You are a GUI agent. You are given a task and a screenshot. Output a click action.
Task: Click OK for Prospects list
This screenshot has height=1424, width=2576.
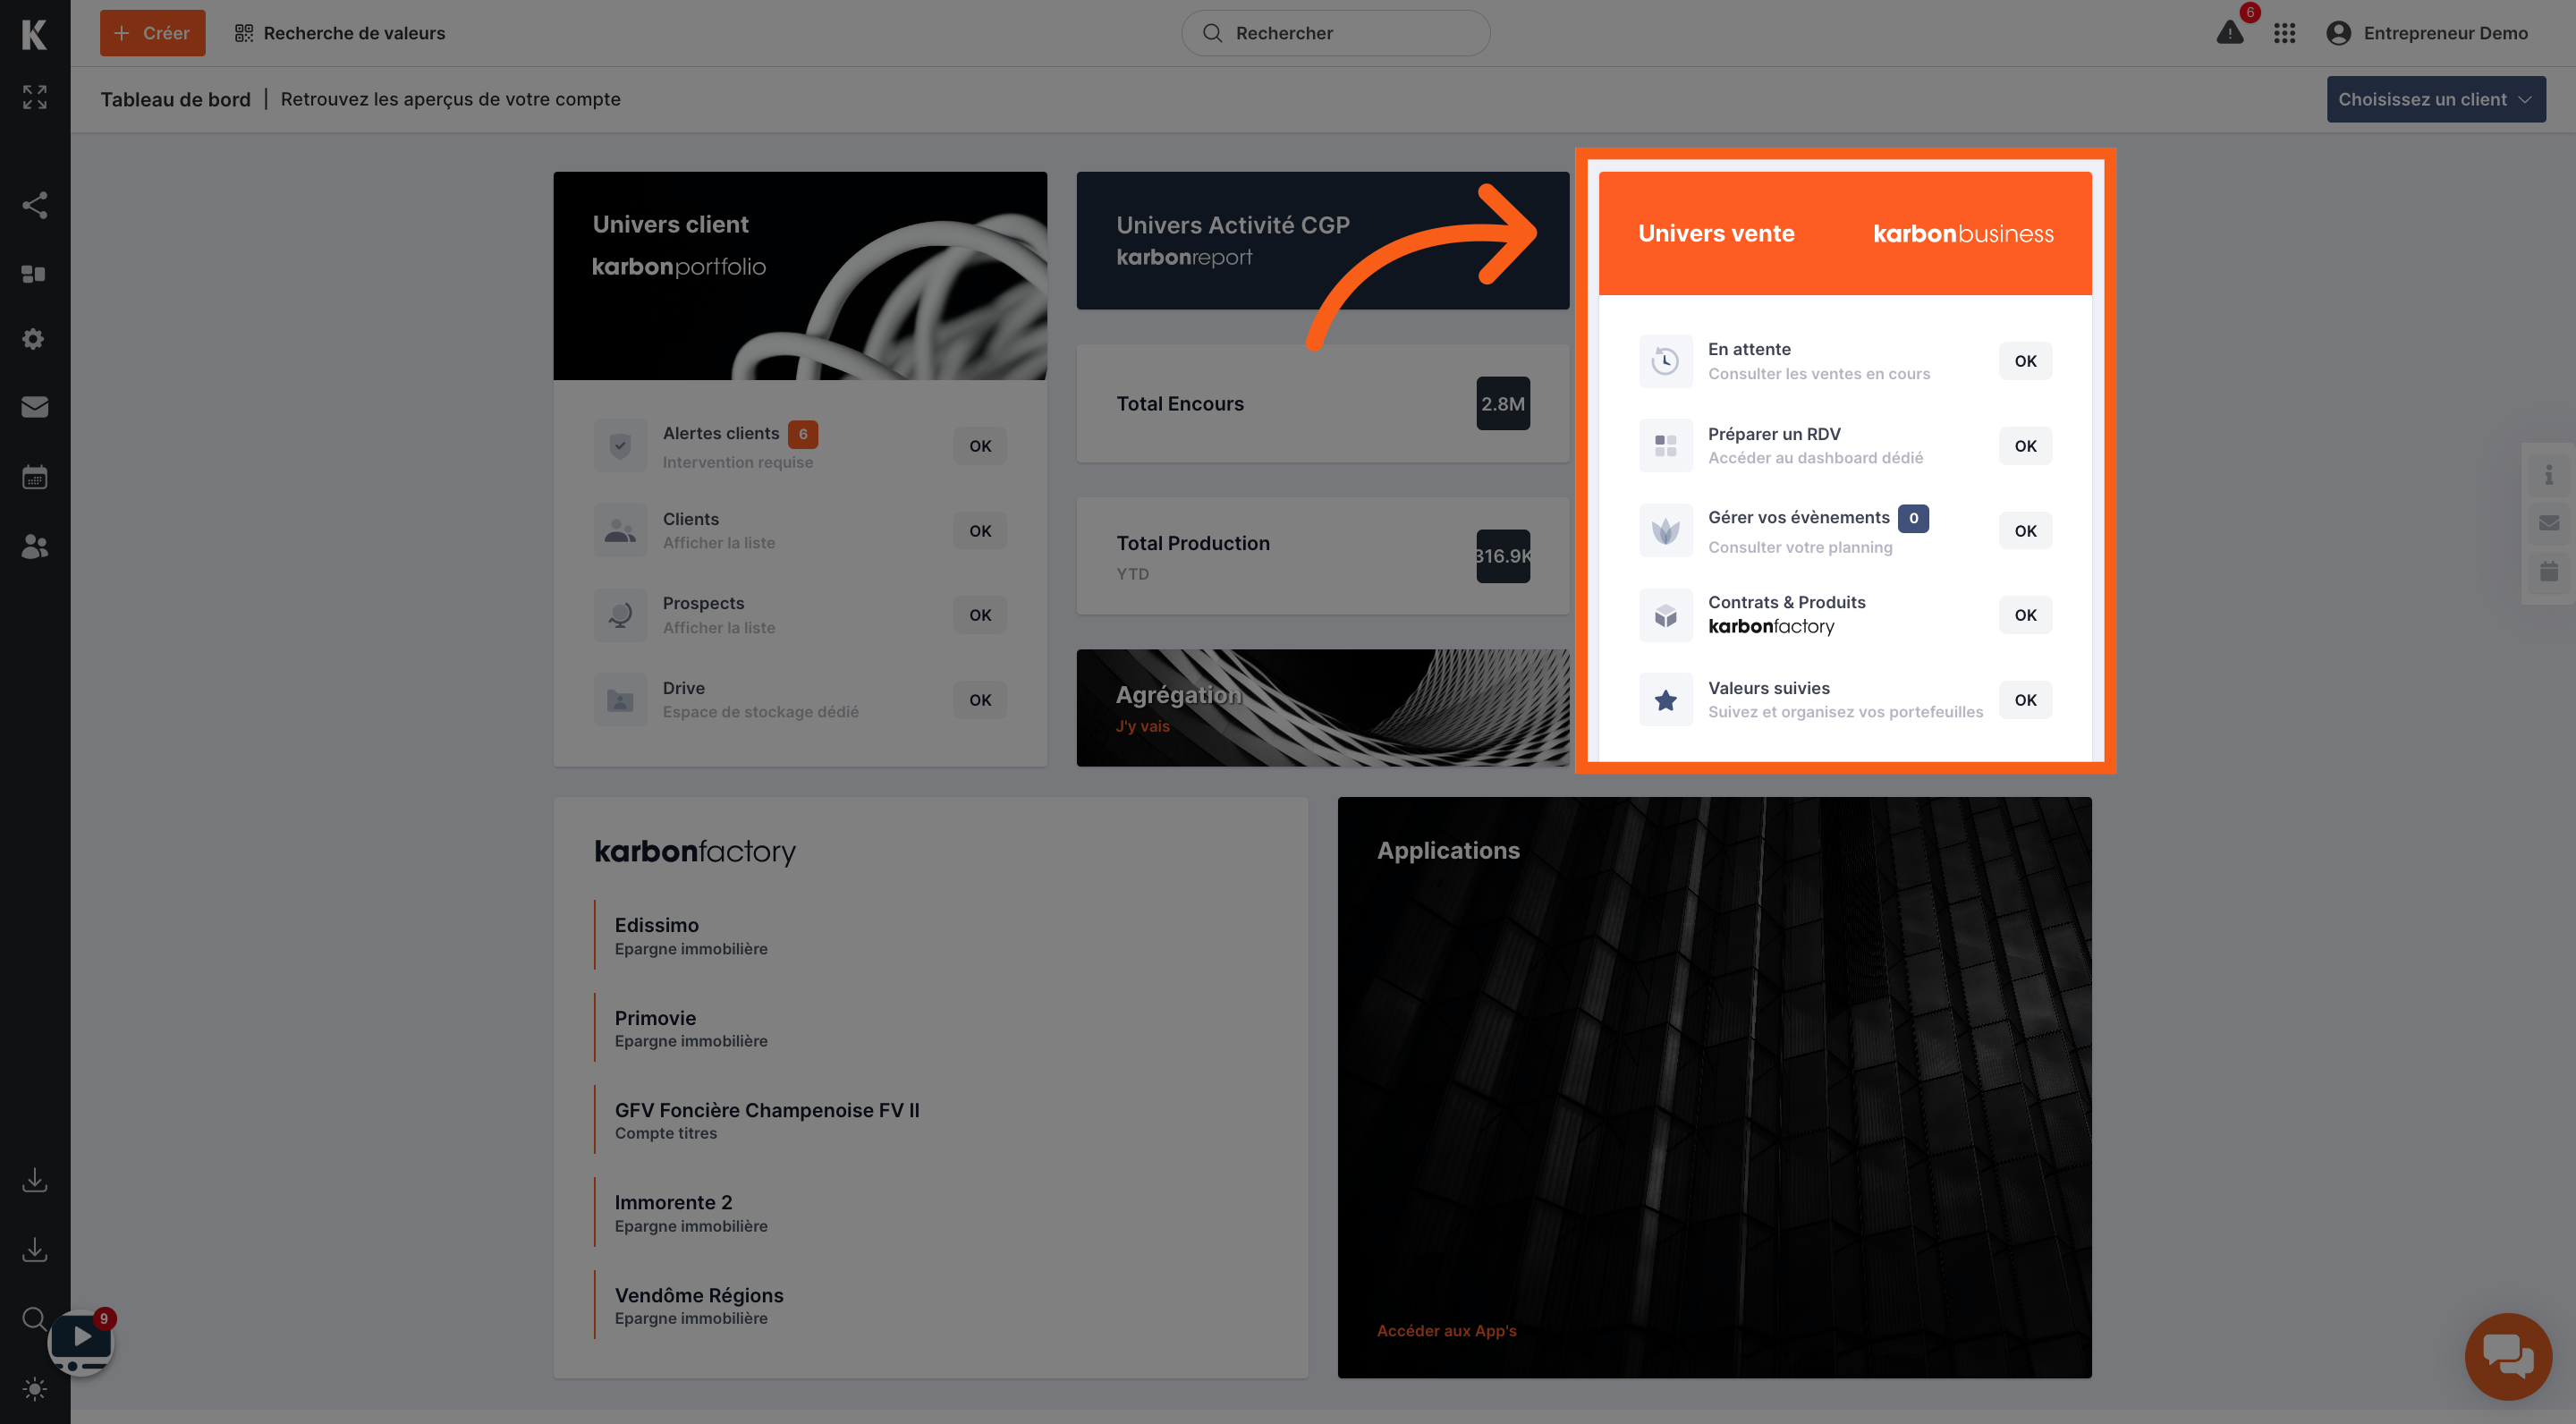(979, 615)
